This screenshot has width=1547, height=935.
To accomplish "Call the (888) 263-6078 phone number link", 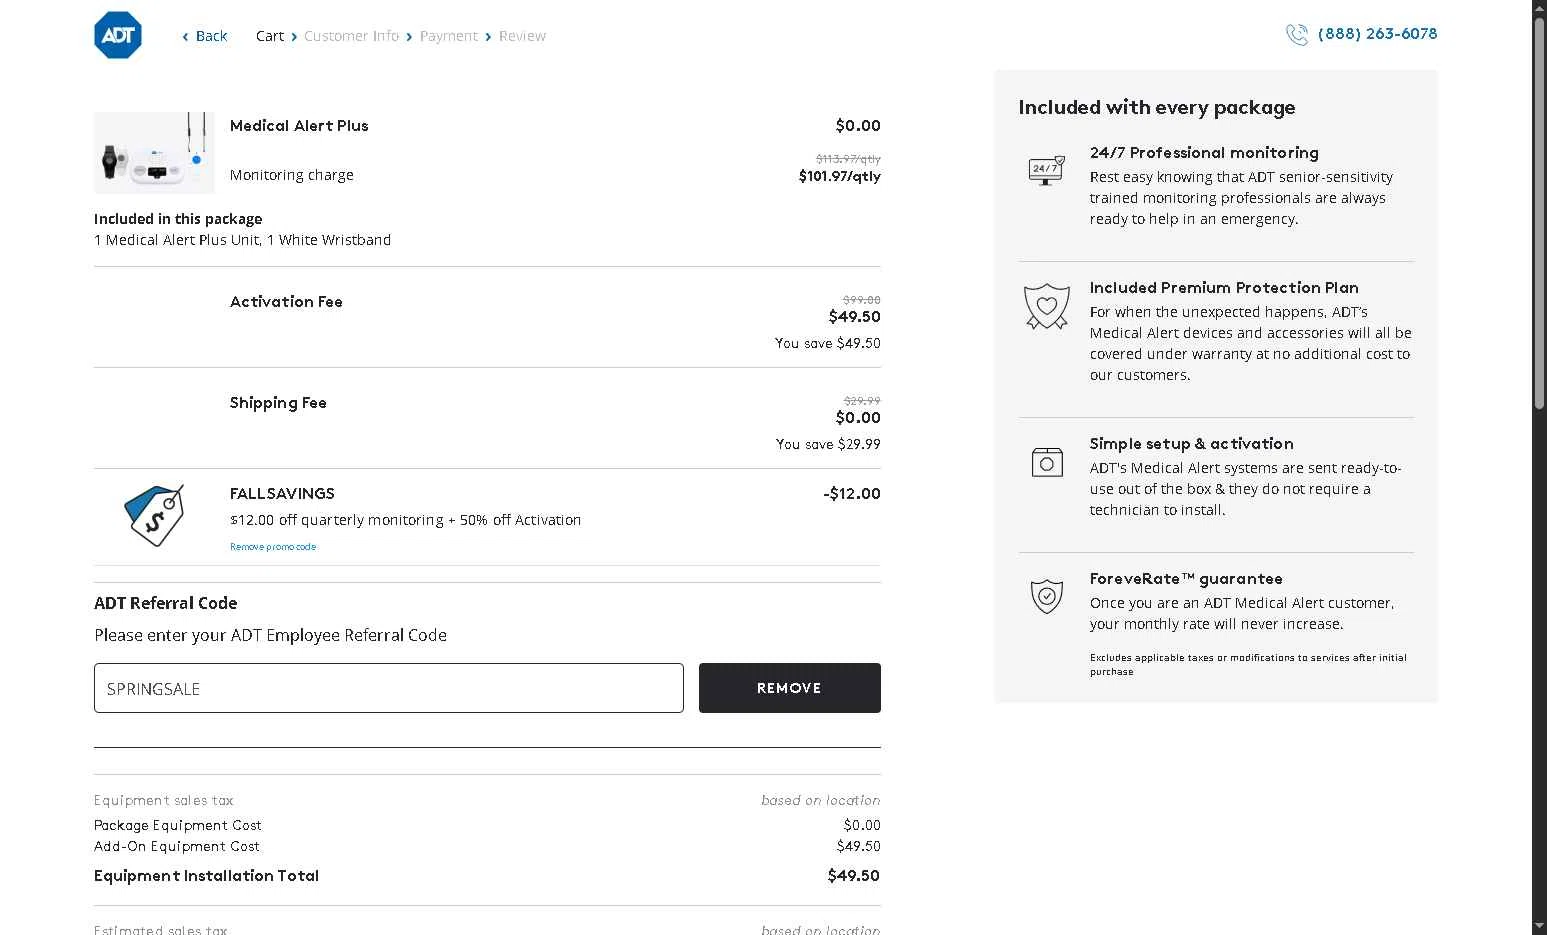I will (1377, 34).
